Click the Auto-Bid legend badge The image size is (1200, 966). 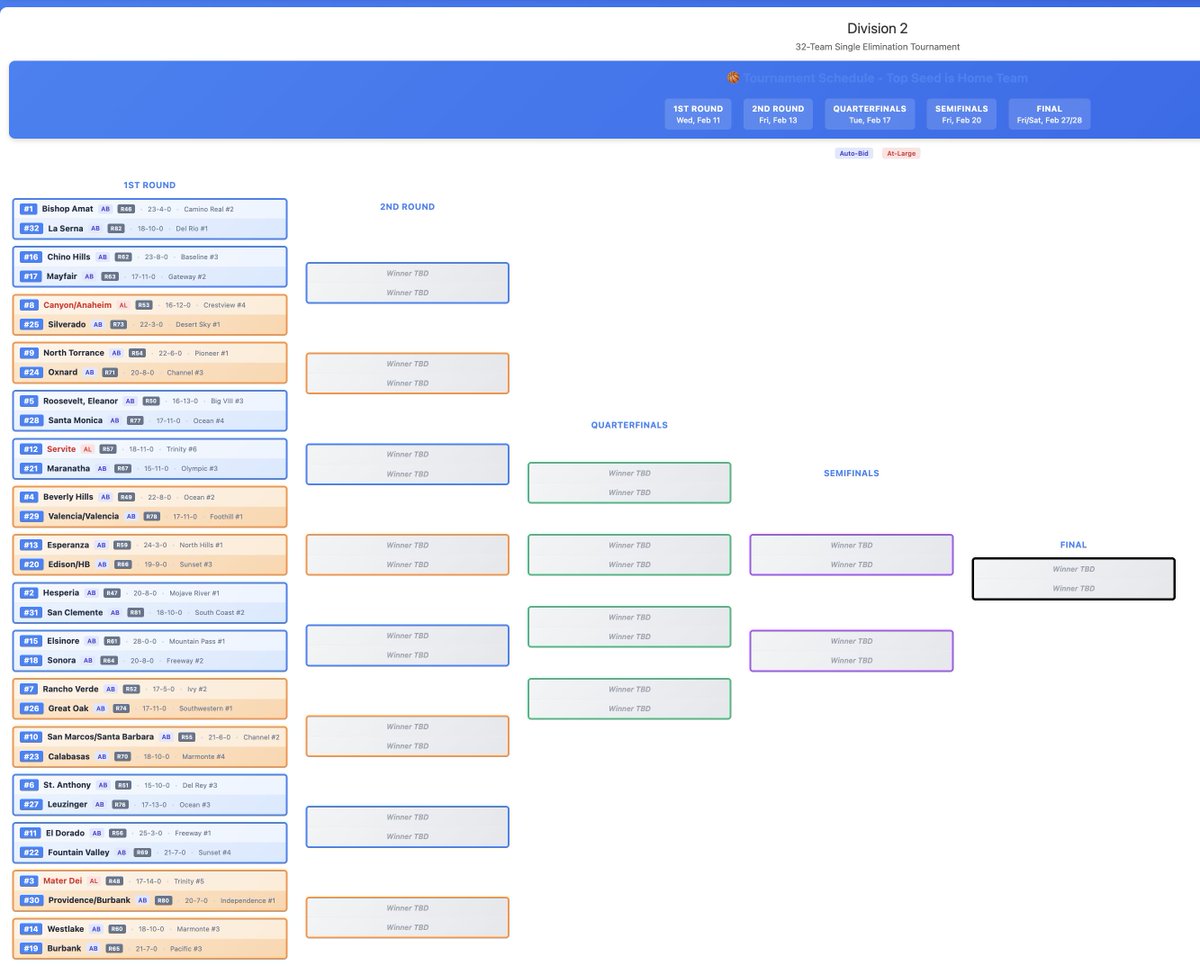pos(853,153)
